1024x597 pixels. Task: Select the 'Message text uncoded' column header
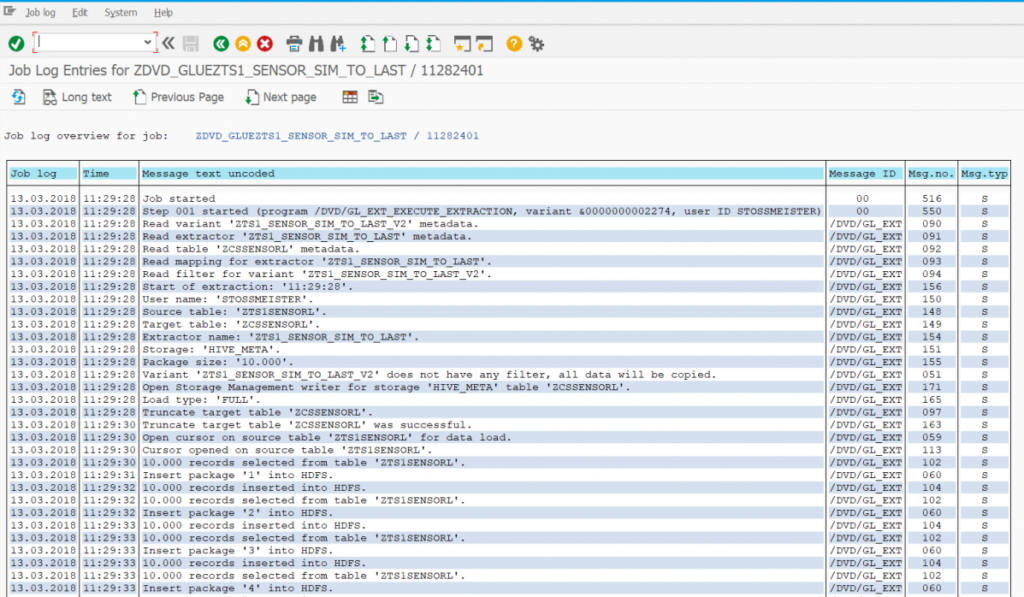(483, 174)
